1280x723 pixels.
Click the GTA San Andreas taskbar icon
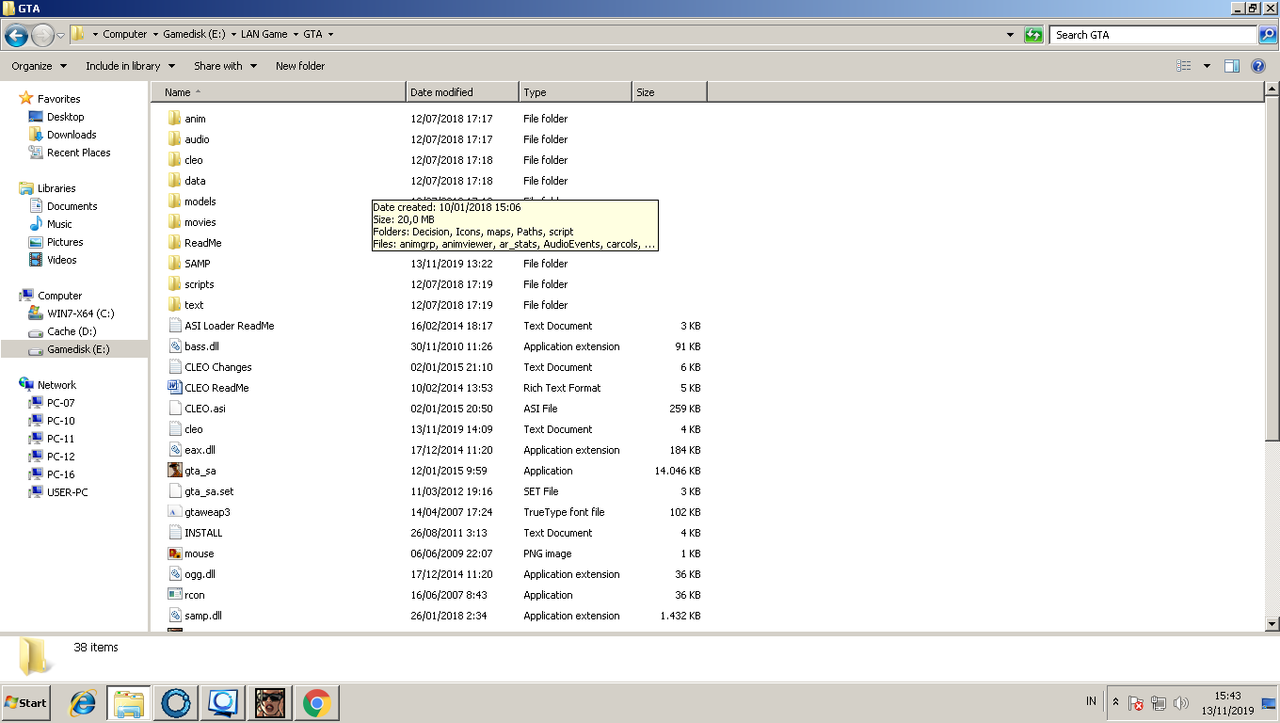[270, 703]
